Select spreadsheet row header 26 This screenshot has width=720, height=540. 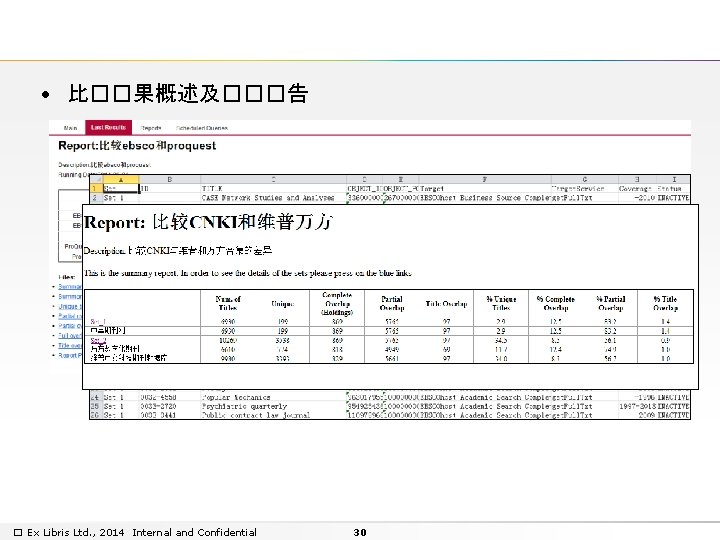[x=95, y=415]
